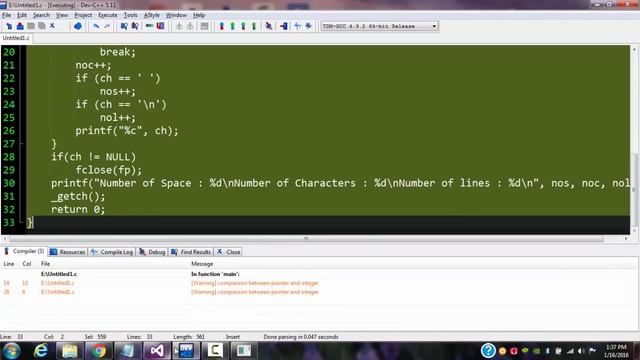
Task: Open the Execute menu
Action: click(x=108, y=15)
